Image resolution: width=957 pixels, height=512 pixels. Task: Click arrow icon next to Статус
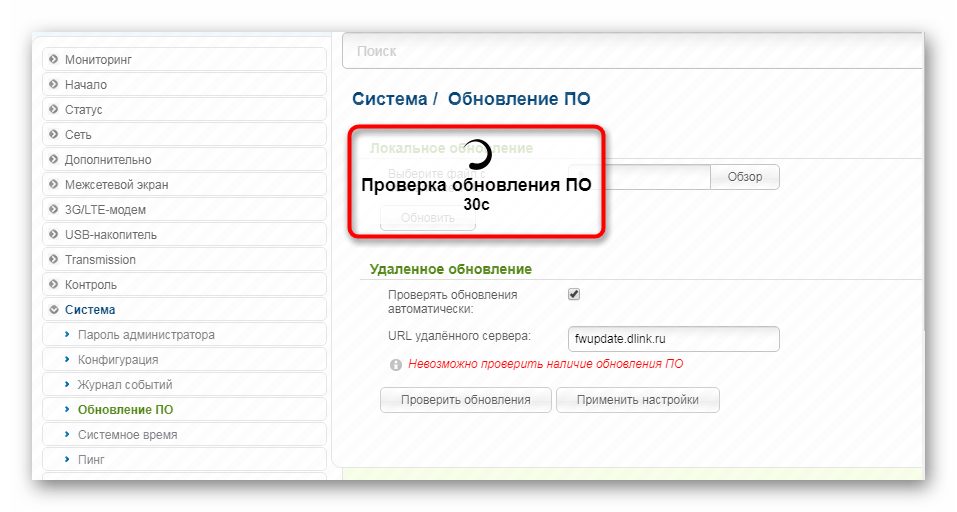tap(54, 110)
